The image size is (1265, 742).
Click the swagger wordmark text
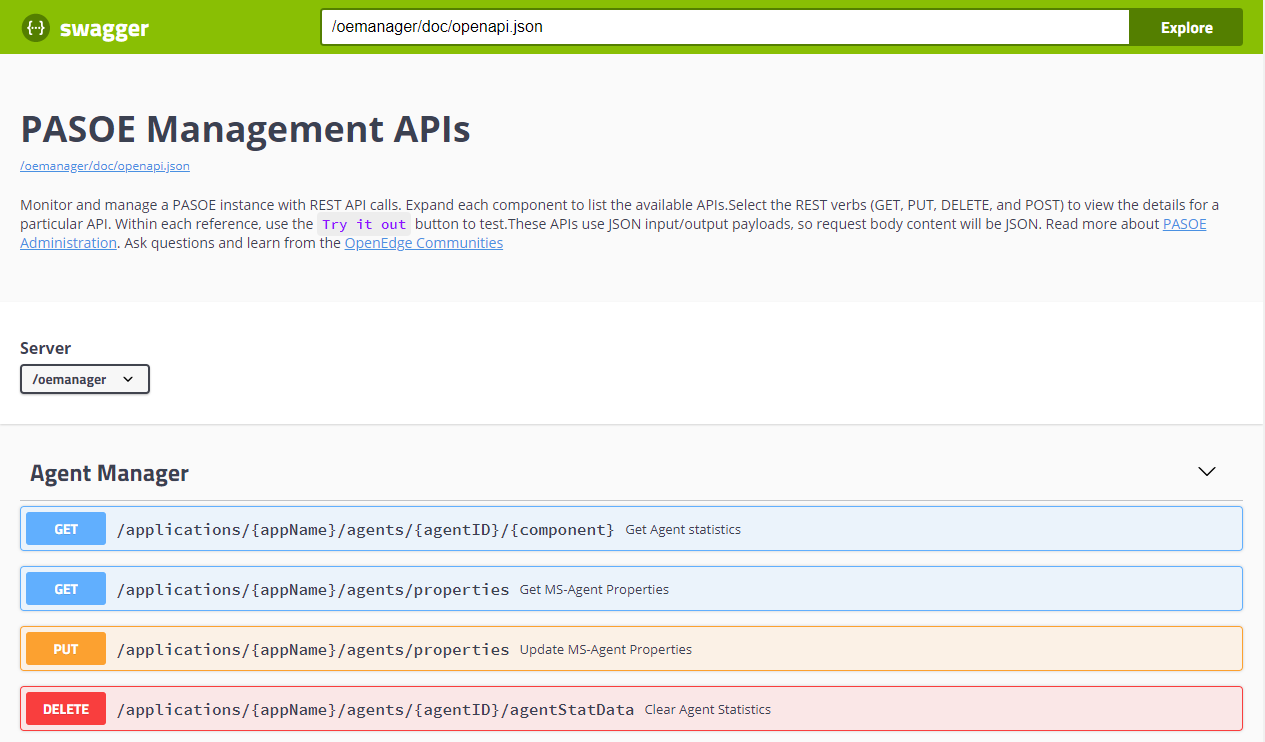[x=103, y=29]
